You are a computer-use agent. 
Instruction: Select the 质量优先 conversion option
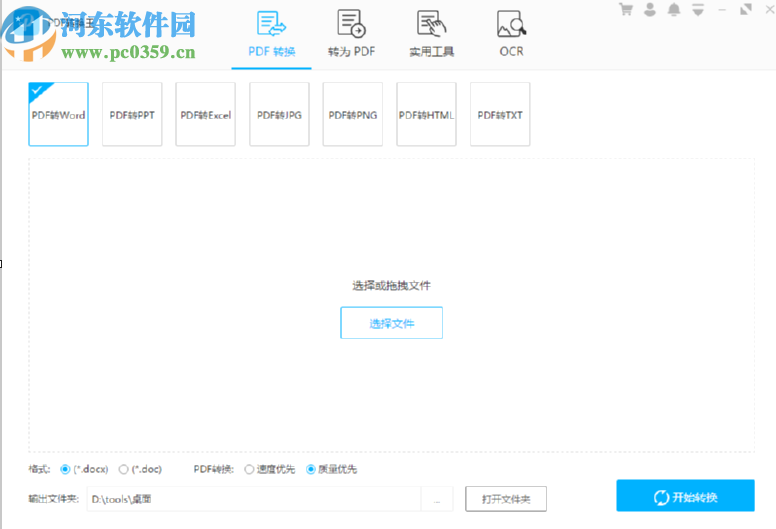tap(311, 469)
